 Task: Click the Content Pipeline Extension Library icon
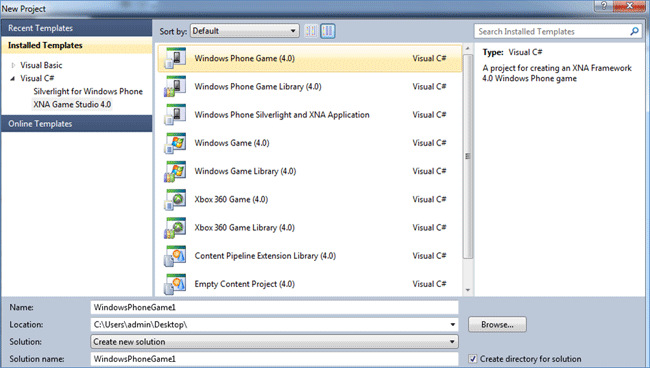(x=175, y=256)
